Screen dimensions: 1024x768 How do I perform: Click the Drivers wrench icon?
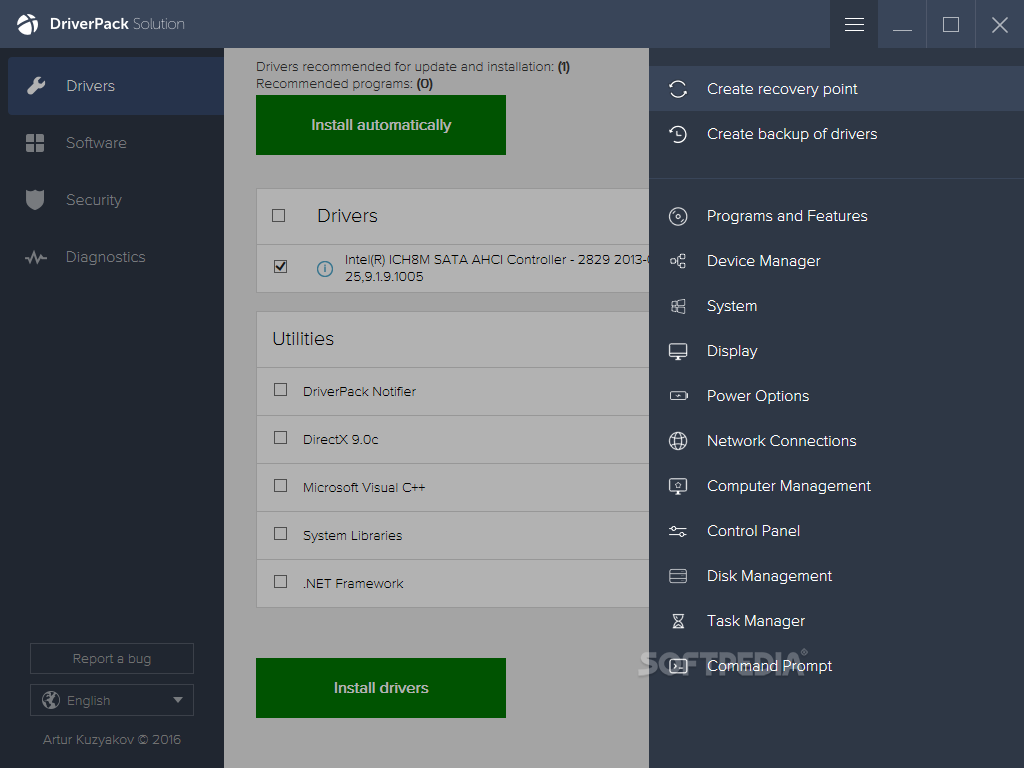pyautogui.click(x=36, y=86)
